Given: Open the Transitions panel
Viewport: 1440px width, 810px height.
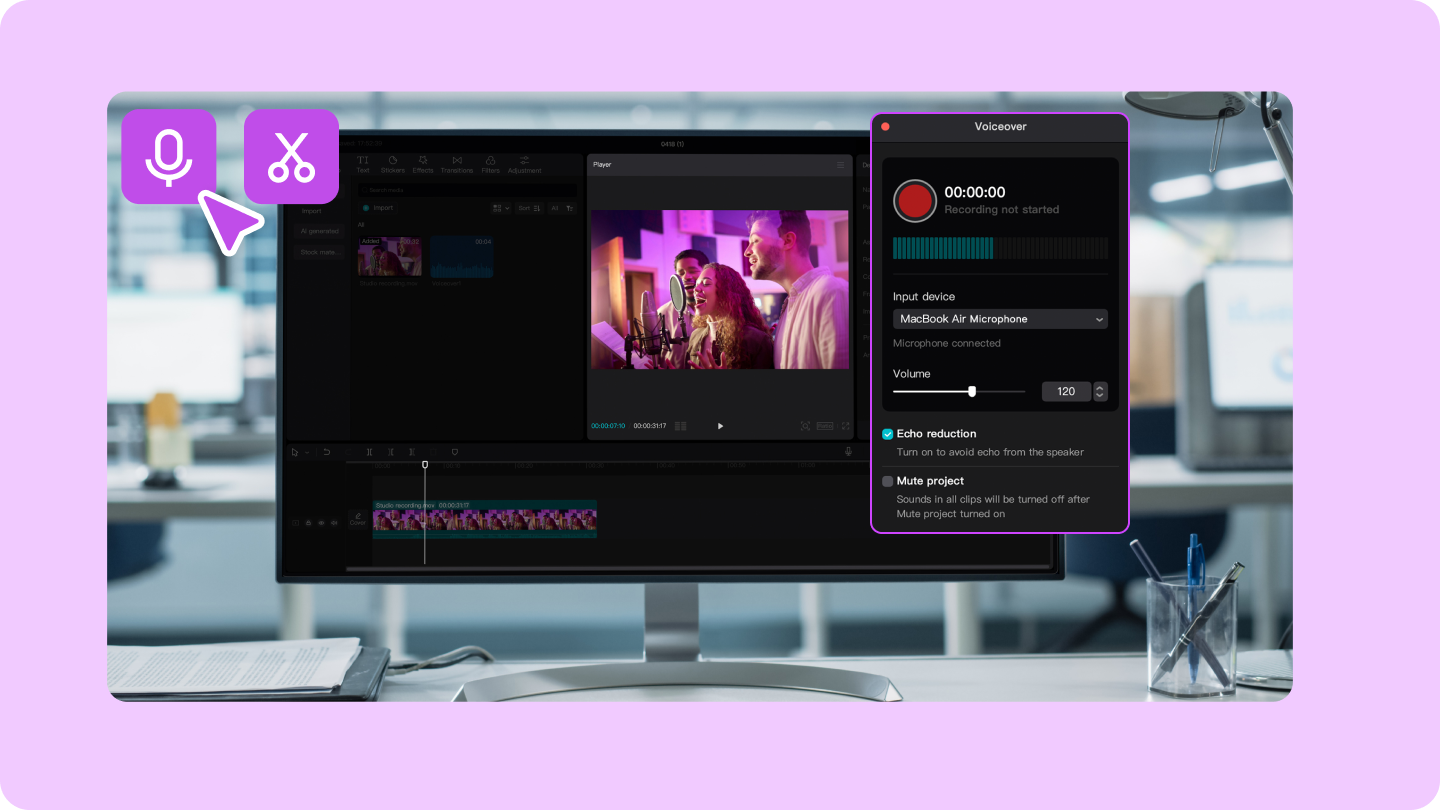Looking at the screenshot, I should pos(457,165).
